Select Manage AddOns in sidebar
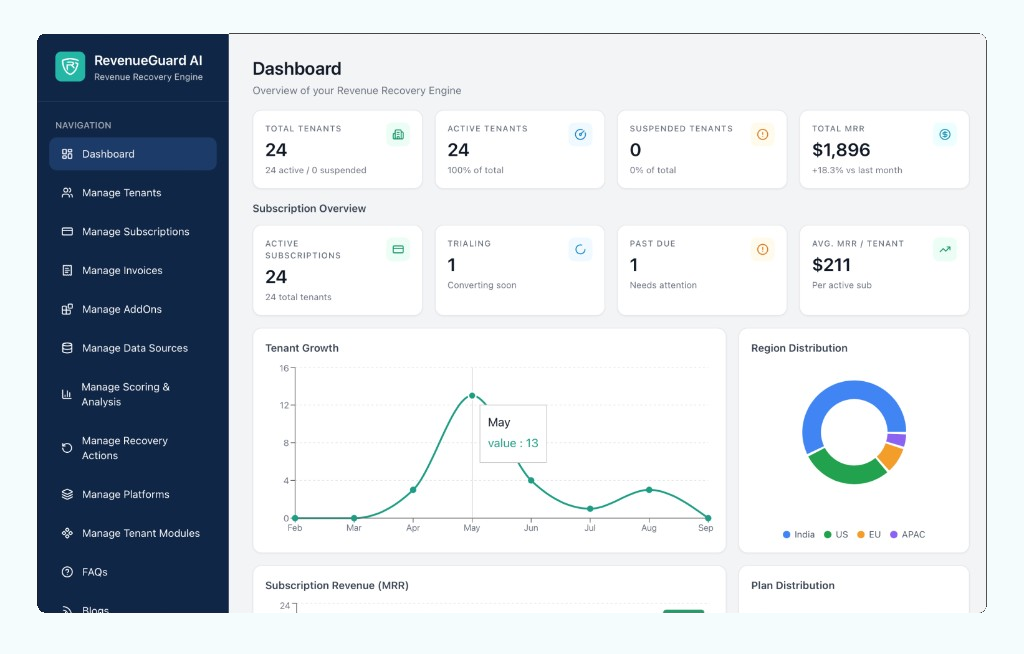Screen dimensions: 1024x654 coord(133,309)
